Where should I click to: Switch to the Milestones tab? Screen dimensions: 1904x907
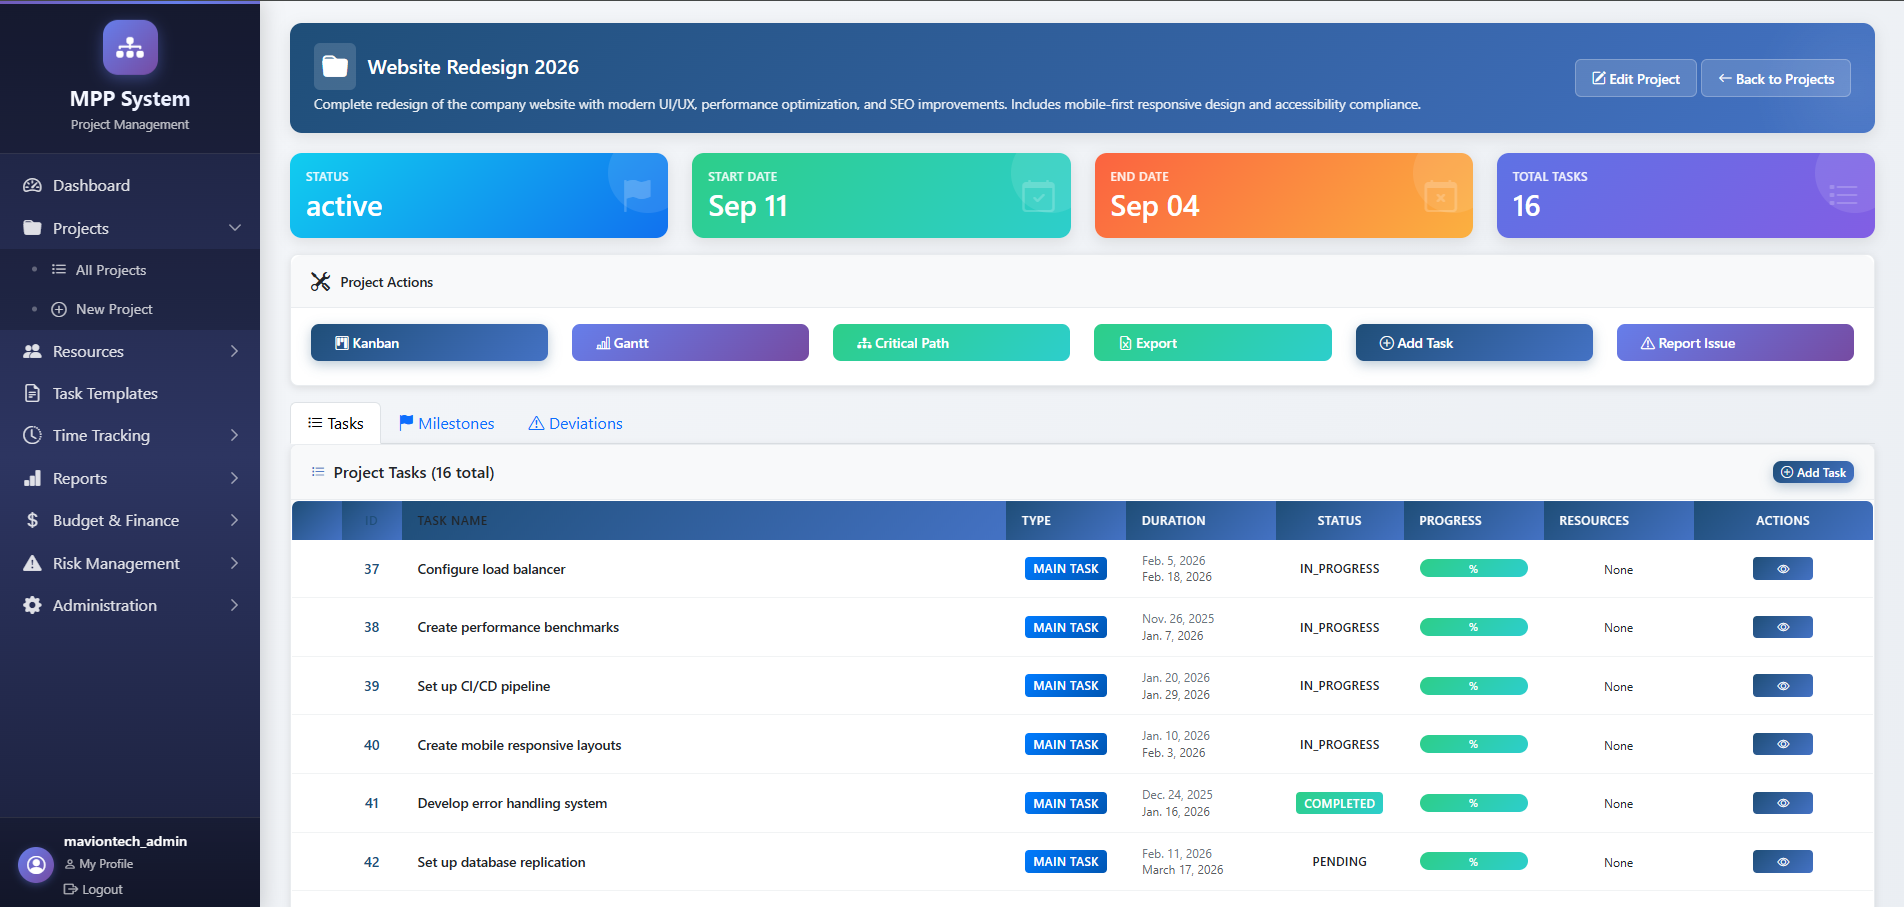[x=446, y=423]
